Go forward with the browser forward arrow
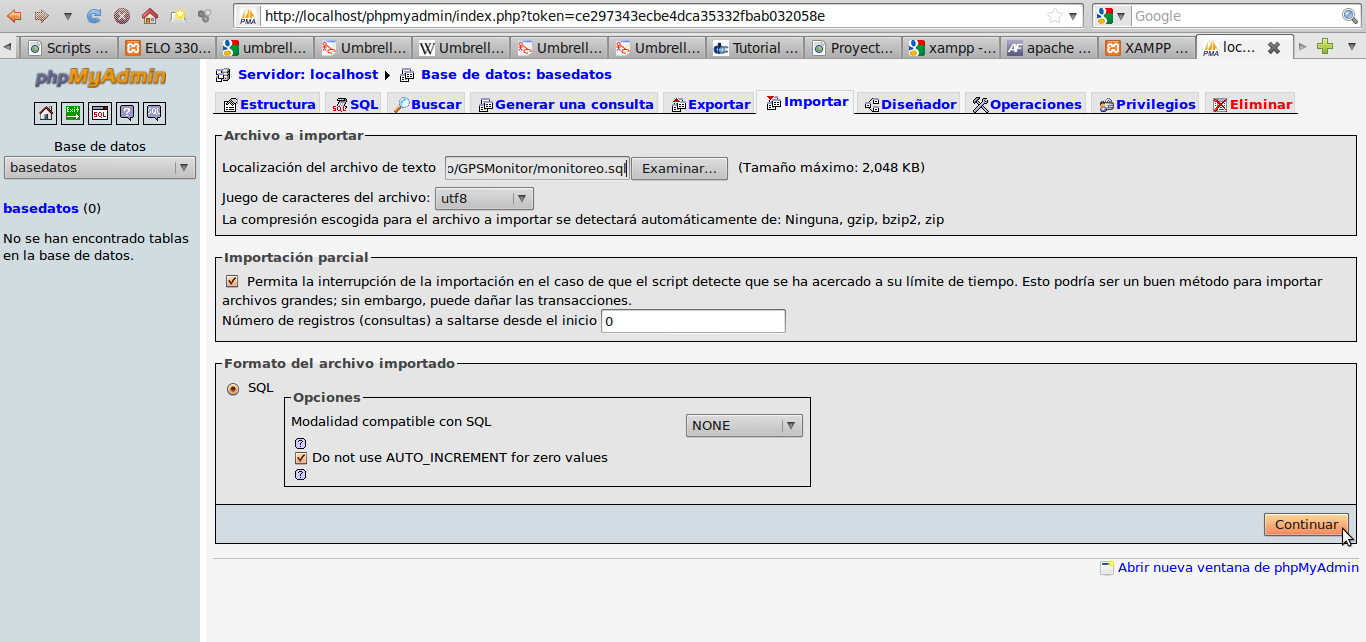 coord(41,16)
